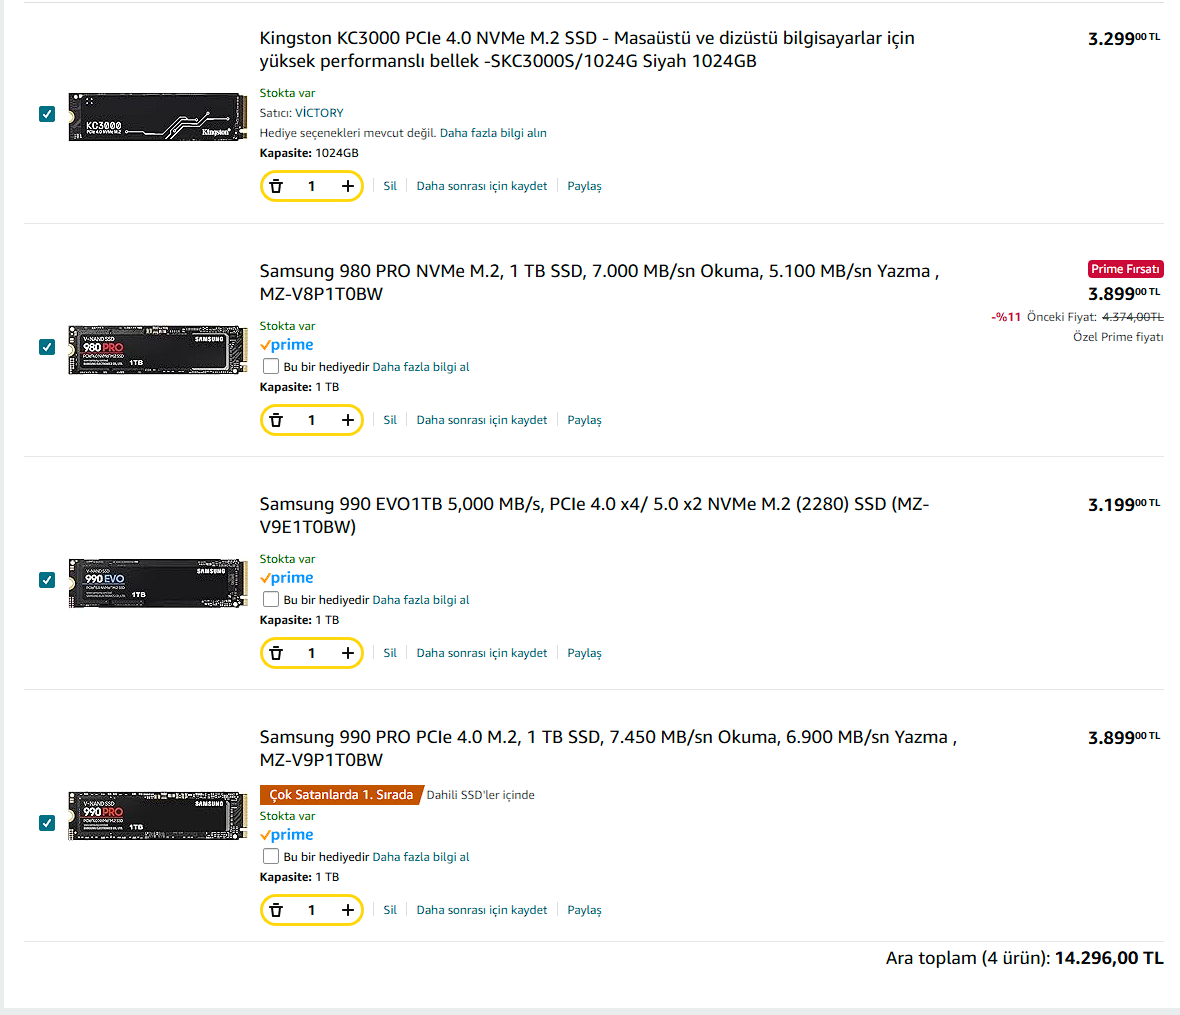Open Kingston KC3000 product title link
Viewport: 1180px width, 1015px height.
click(587, 50)
